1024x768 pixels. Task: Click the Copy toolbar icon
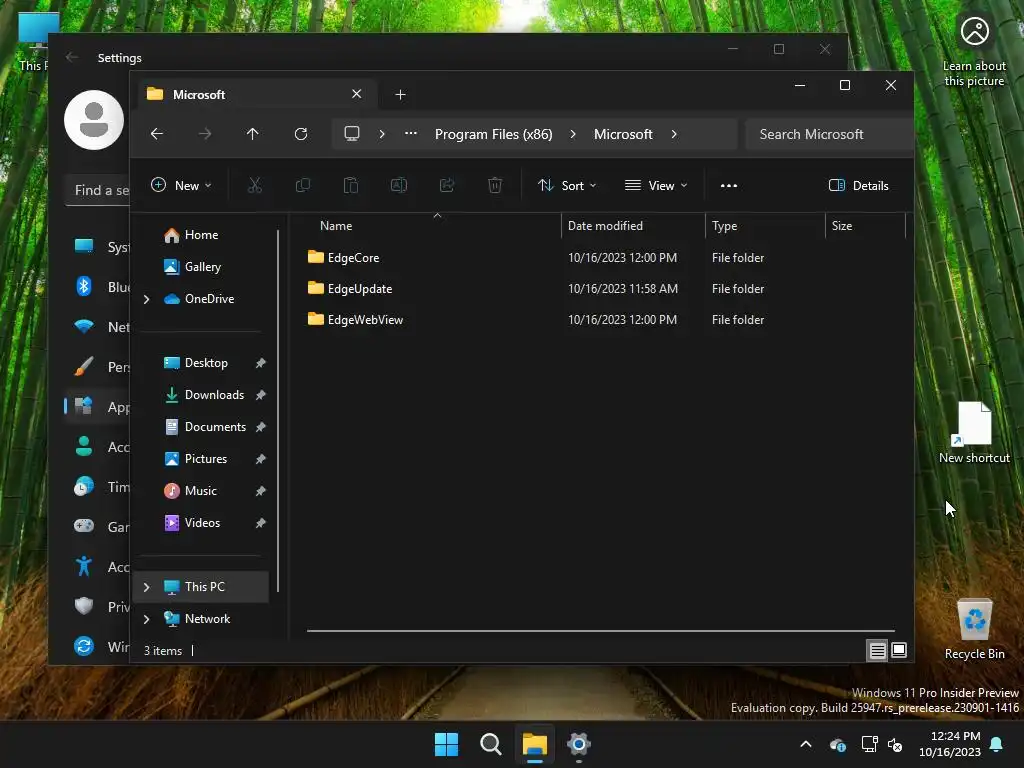pos(303,185)
